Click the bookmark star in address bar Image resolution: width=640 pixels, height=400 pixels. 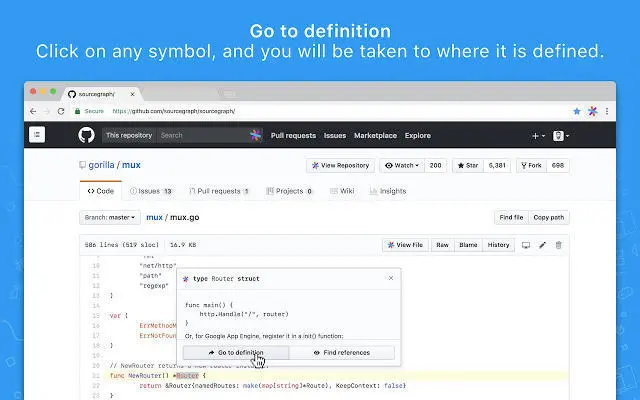click(577, 111)
